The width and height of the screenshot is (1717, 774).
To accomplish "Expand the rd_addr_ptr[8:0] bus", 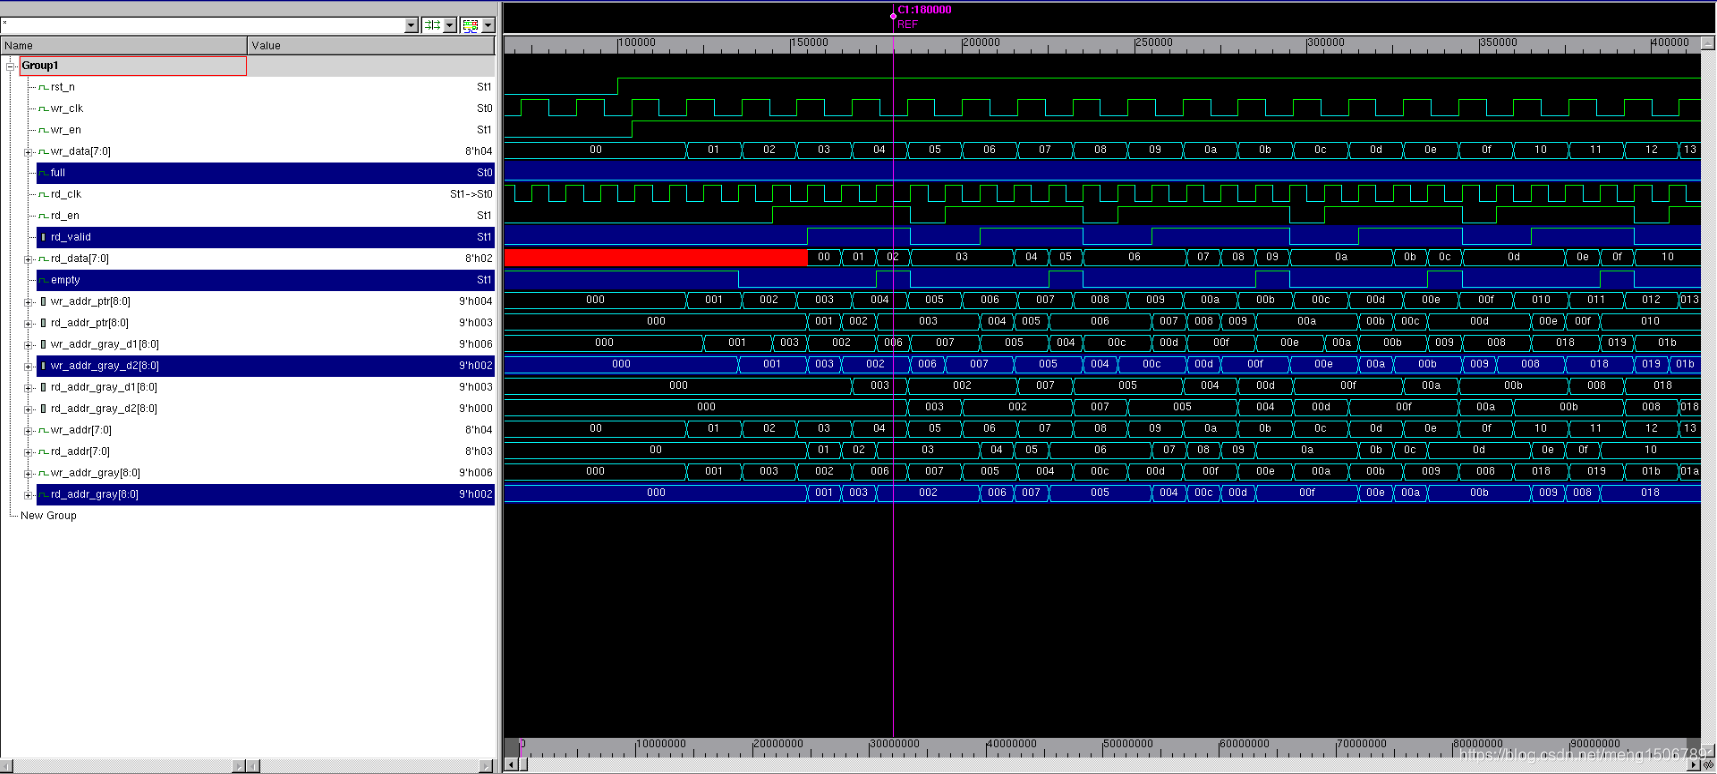I will (28, 323).
